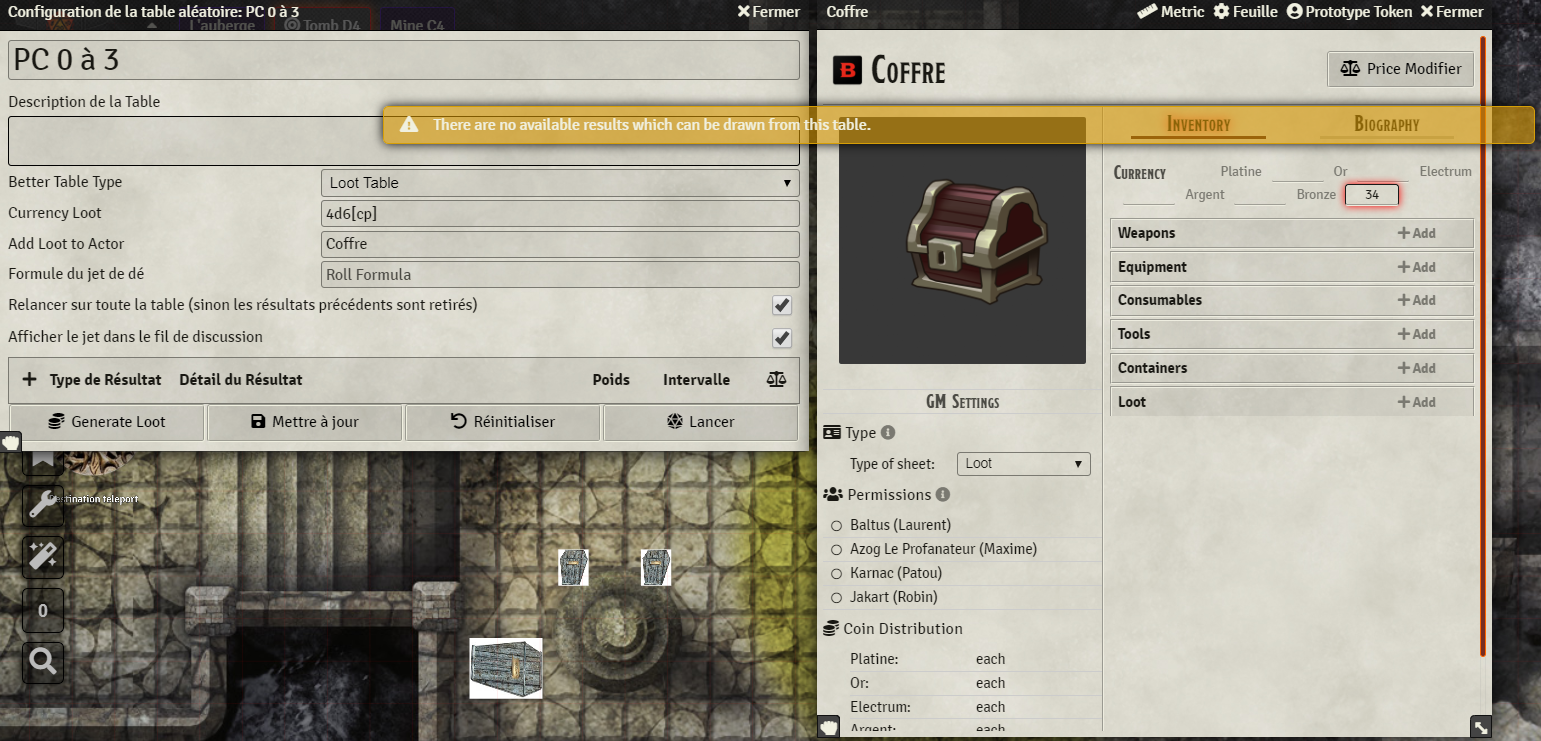Open the 'Type of sheet' Loot dropdown

click(x=1022, y=463)
